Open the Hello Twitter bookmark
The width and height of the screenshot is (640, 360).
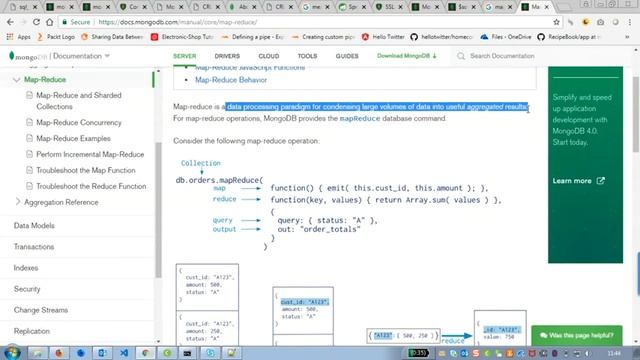[383, 37]
